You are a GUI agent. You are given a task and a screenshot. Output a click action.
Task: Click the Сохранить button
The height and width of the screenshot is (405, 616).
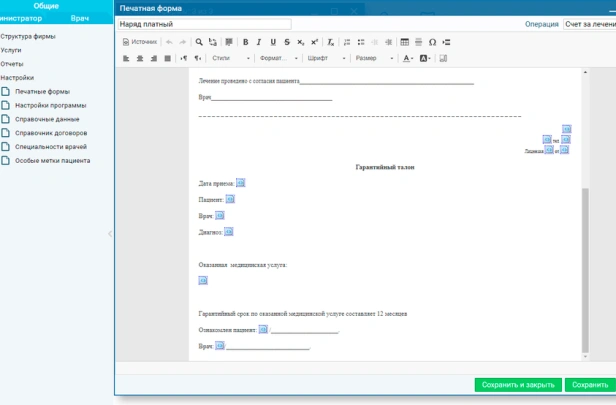point(587,385)
